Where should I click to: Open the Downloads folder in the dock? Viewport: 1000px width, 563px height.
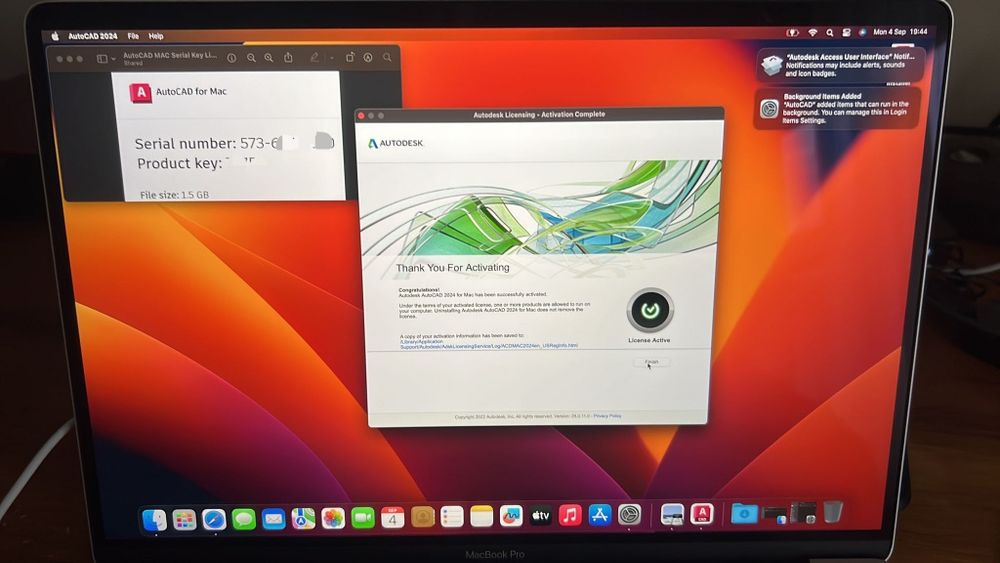pyautogui.click(x=744, y=513)
